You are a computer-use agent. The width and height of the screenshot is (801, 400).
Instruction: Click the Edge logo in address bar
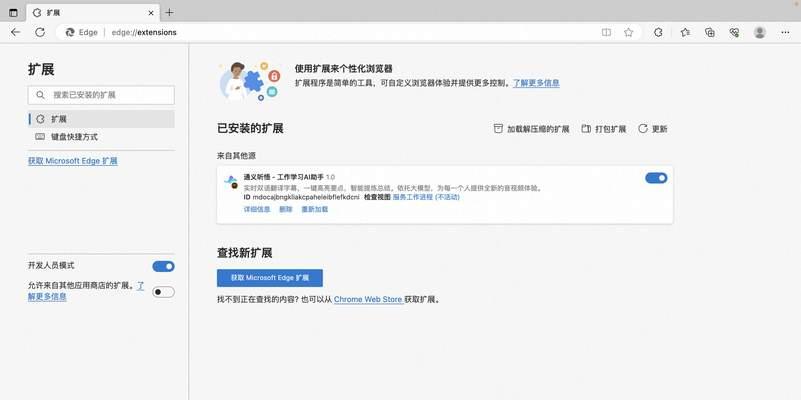[70, 32]
